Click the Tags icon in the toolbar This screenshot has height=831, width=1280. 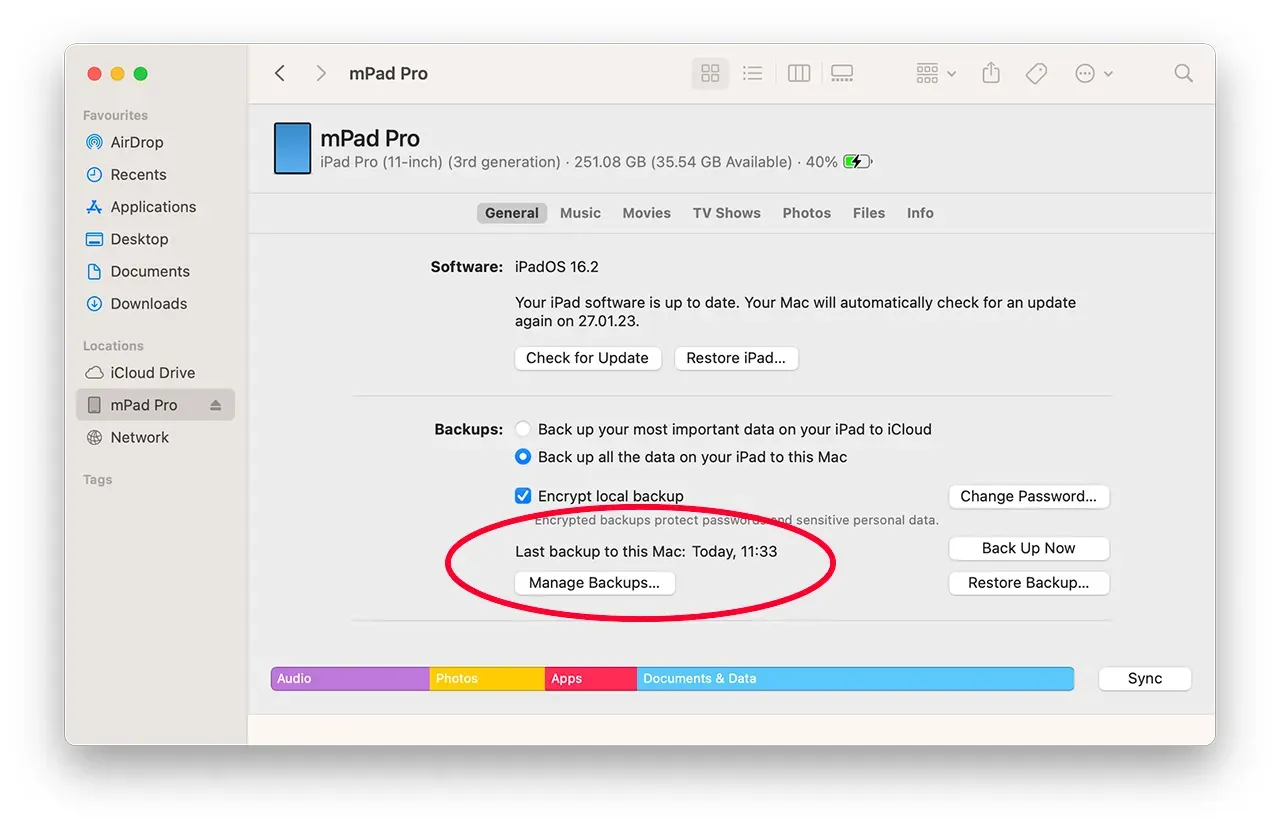click(x=1036, y=72)
